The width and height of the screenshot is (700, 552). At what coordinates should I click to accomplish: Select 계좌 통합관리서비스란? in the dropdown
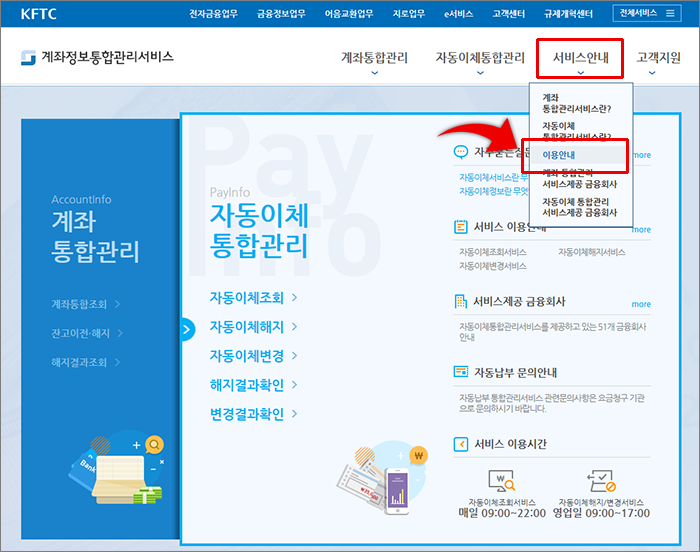coord(576,103)
